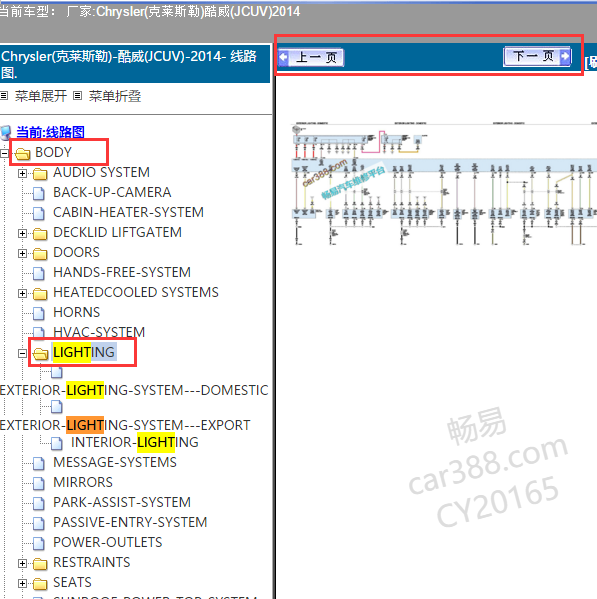
Task: Select the DOORS entry
Action: pos(76,252)
